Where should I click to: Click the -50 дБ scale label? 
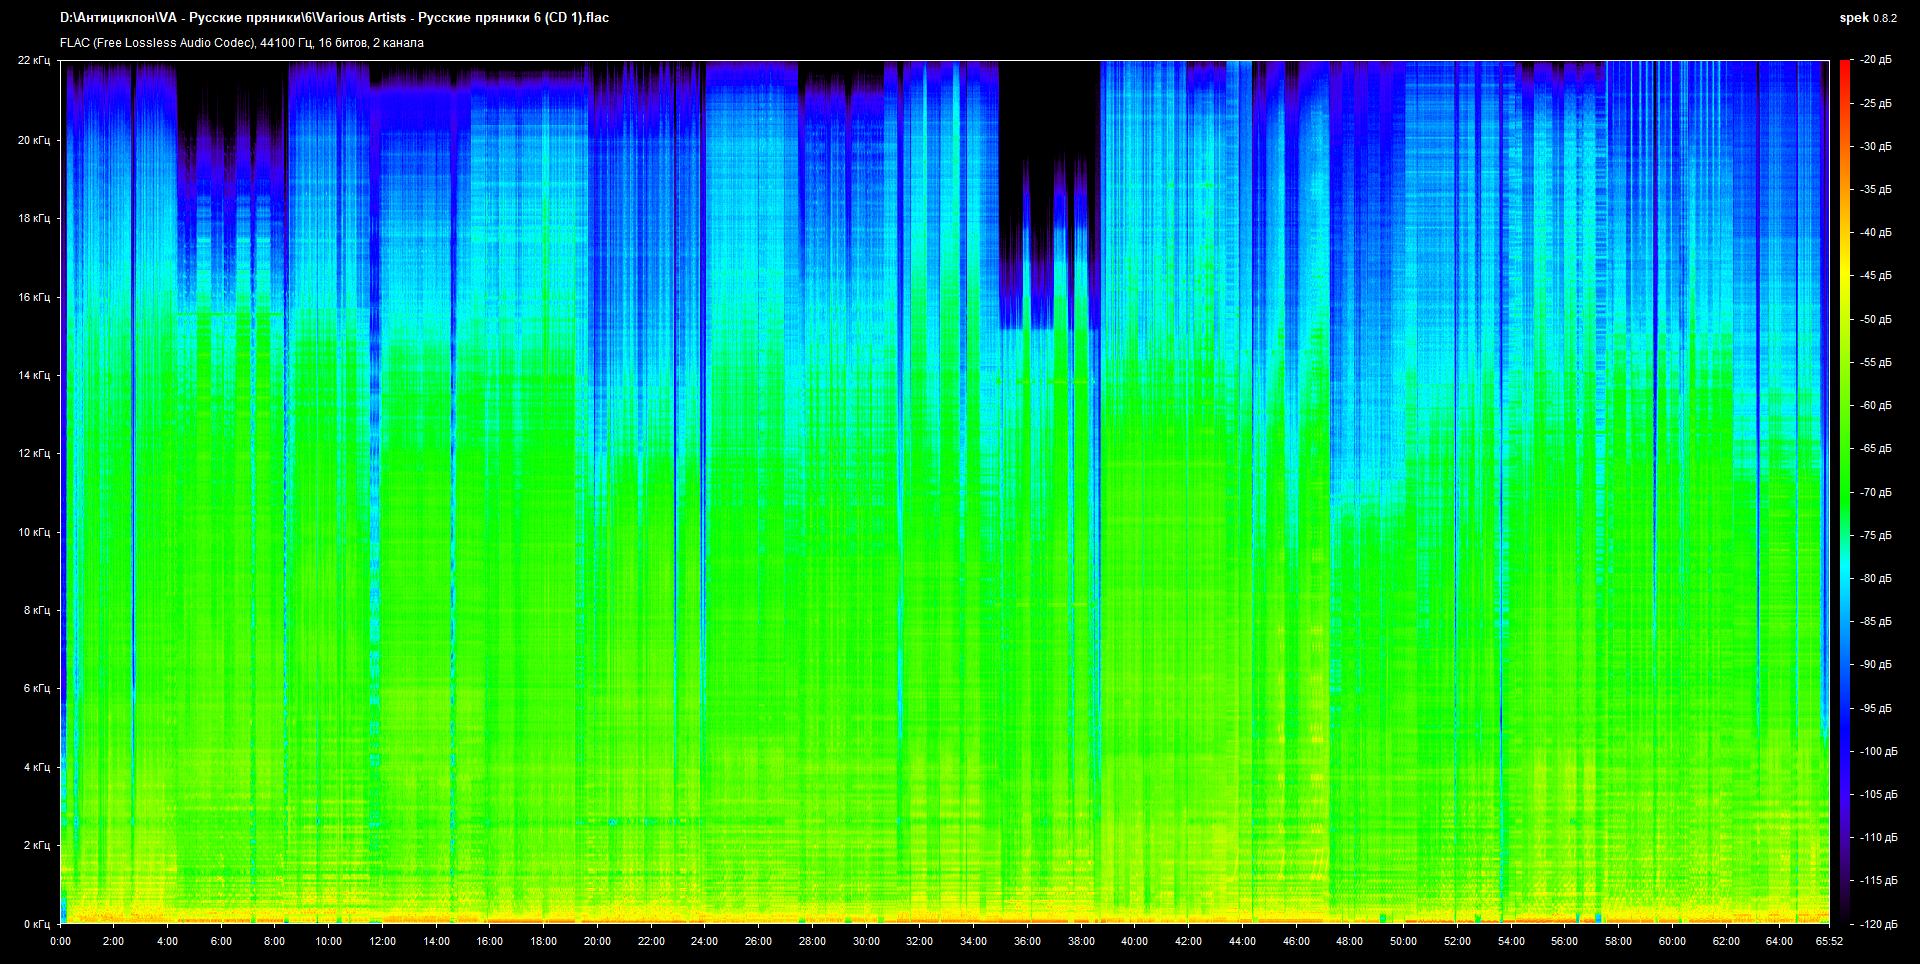click(x=1876, y=319)
